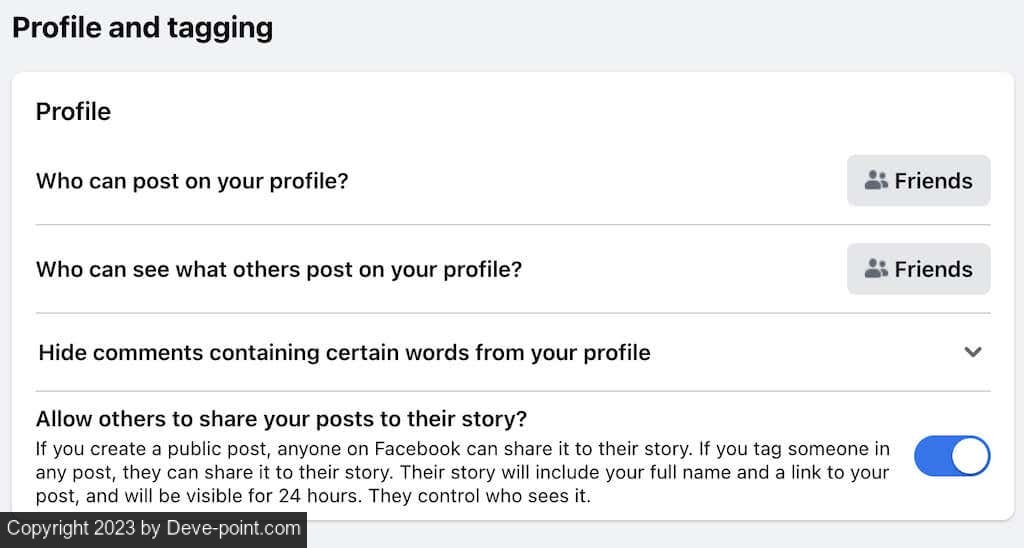This screenshot has width=1024, height=548.
Task: Click the Copyright 2023 Deve-point.com watermark
Action: pyautogui.click(x=153, y=528)
